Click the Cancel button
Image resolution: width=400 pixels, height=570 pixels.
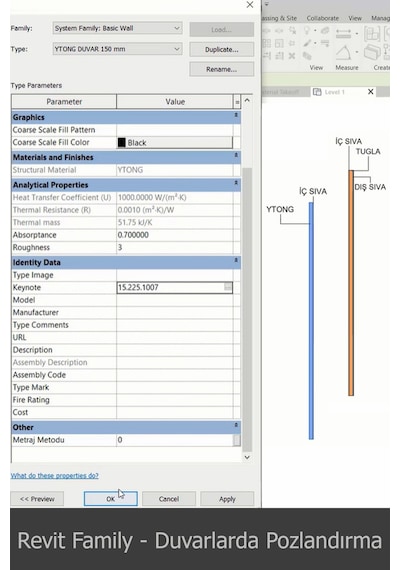point(169,499)
